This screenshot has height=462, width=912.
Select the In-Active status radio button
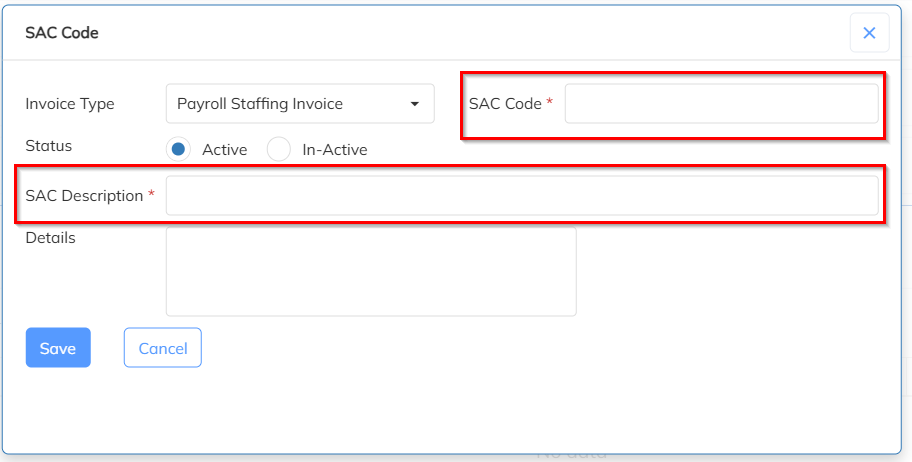pyautogui.click(x=279, y=149)
